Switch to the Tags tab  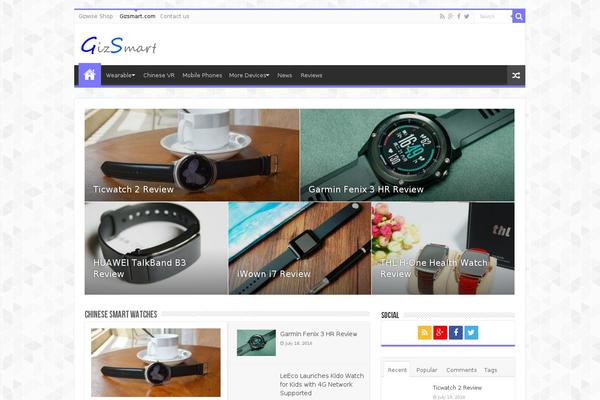point(491,370)
